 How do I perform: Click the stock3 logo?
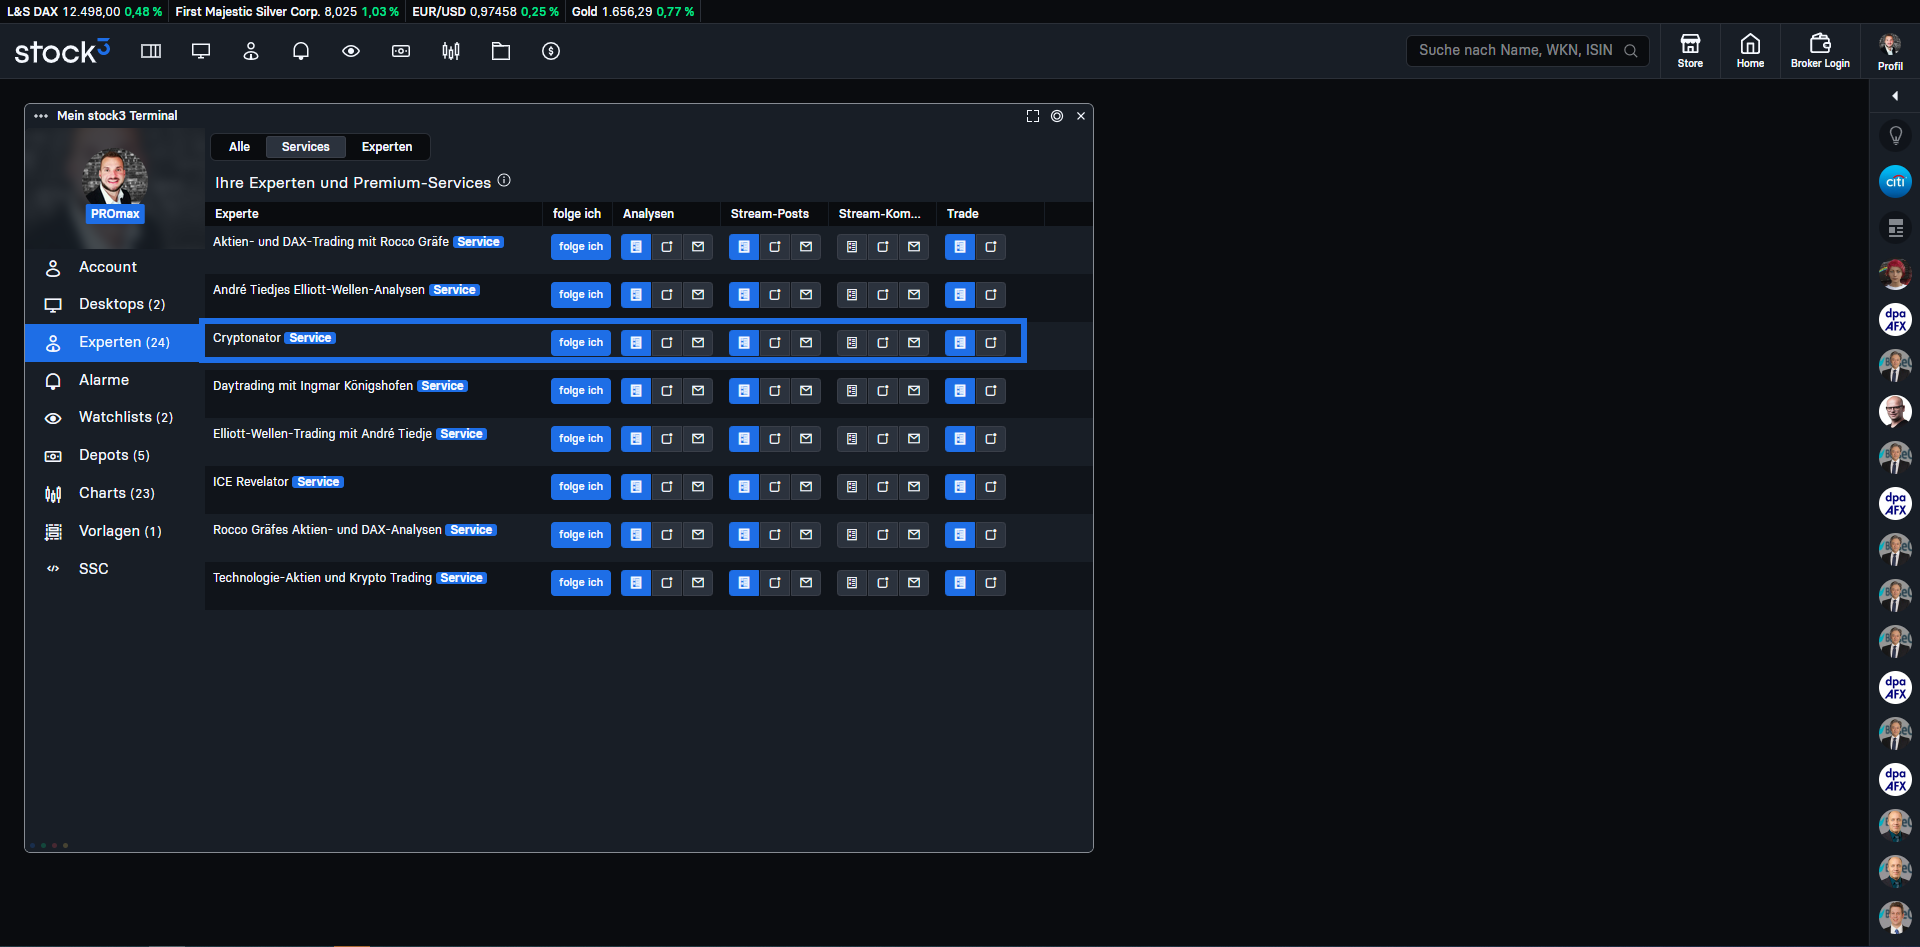[x=62, y=51]
